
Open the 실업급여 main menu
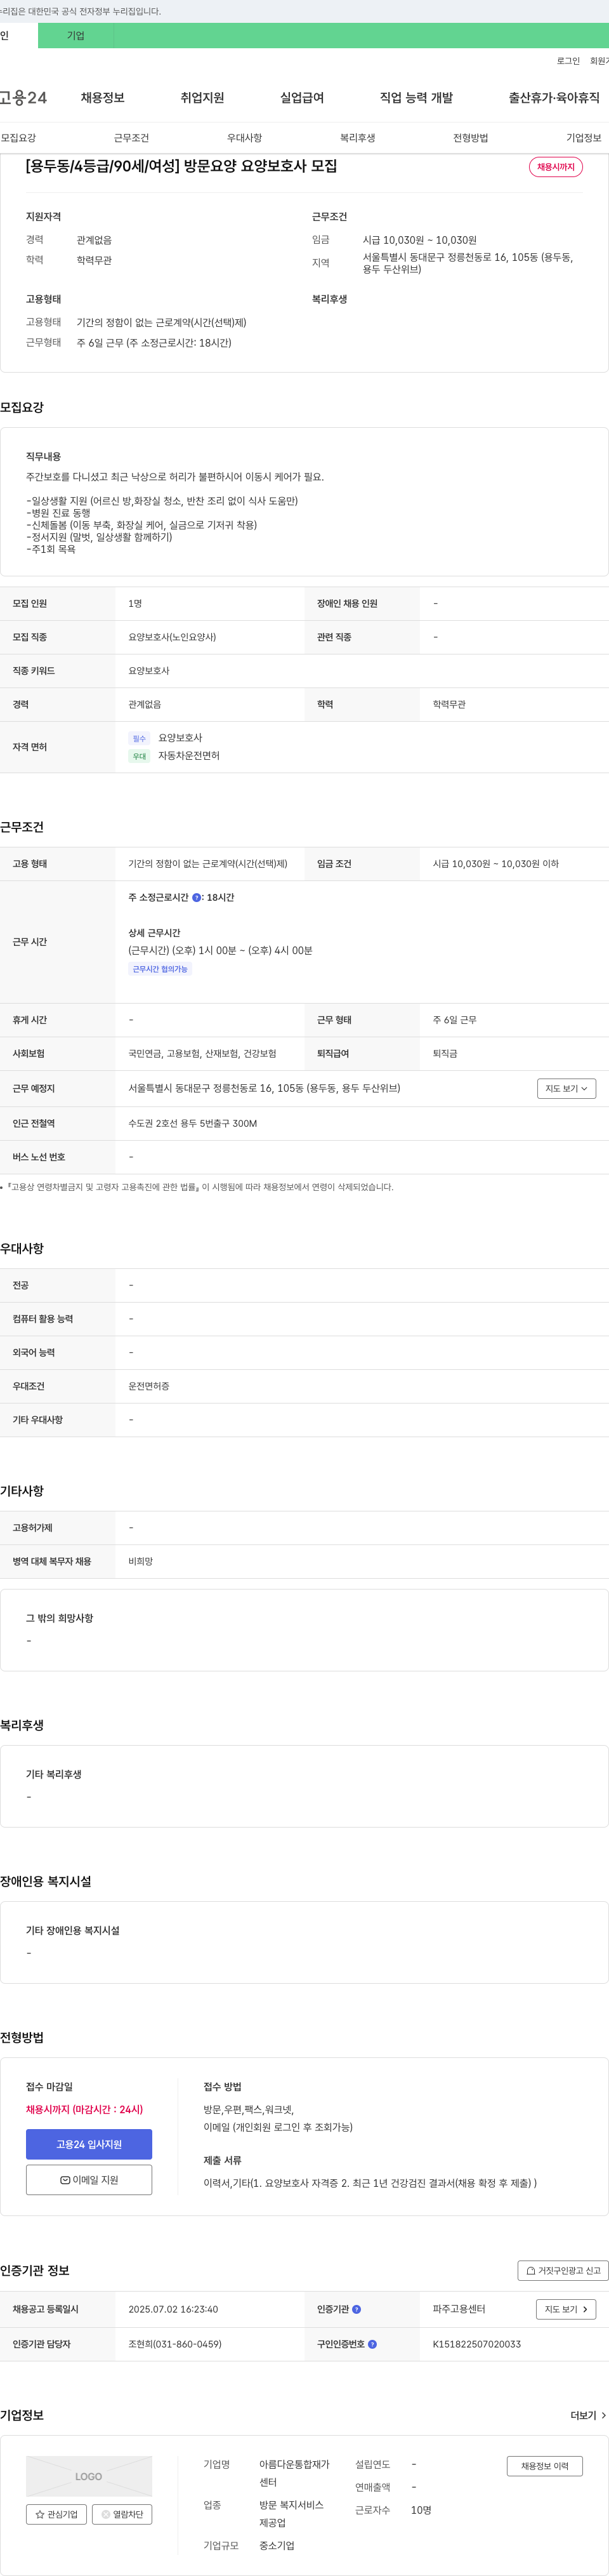(302, 97)
